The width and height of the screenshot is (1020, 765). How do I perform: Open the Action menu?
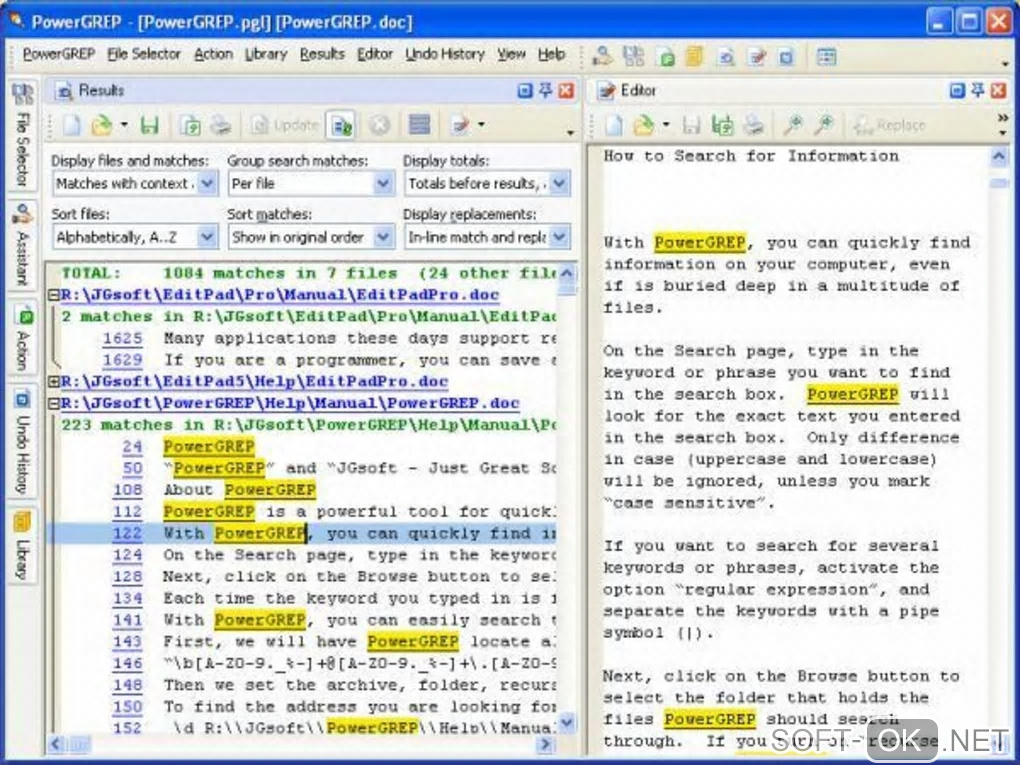tap(213, 55)
